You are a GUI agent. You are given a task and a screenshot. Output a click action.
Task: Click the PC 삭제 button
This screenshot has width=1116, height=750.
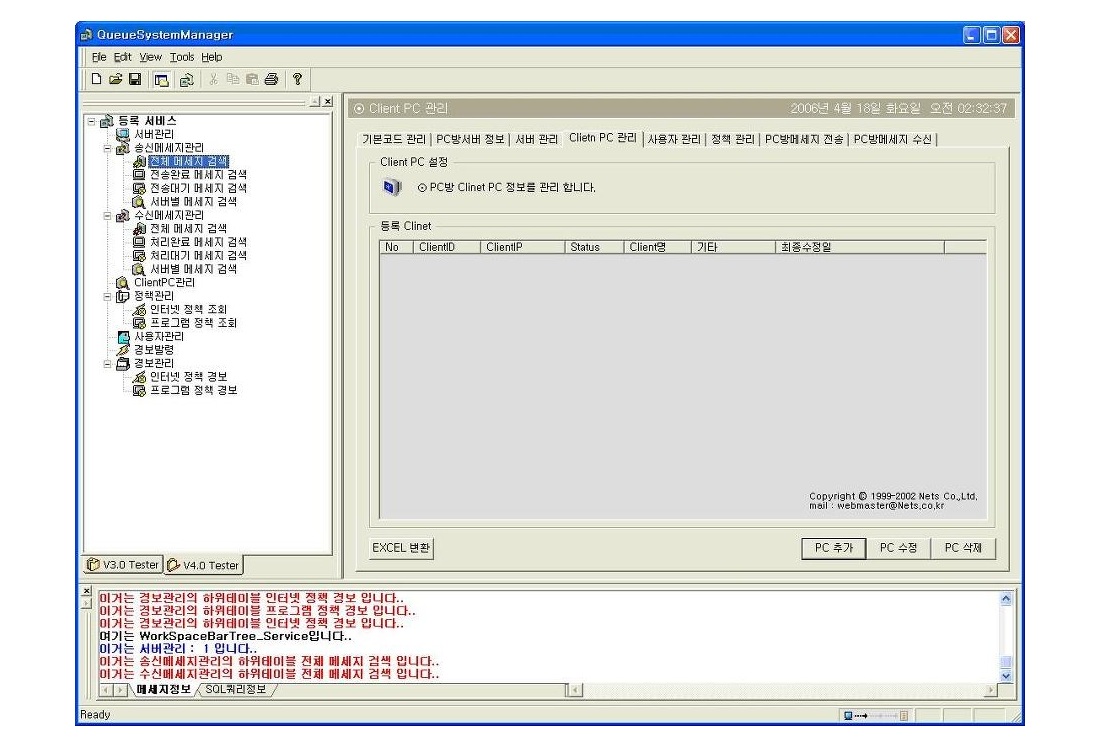(963, 548)
